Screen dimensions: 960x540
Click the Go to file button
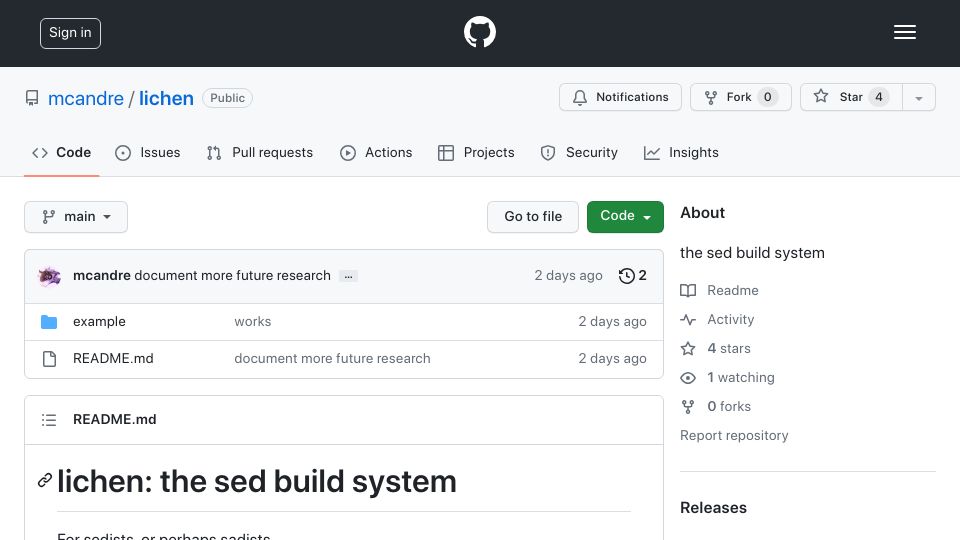click(533, 217)
